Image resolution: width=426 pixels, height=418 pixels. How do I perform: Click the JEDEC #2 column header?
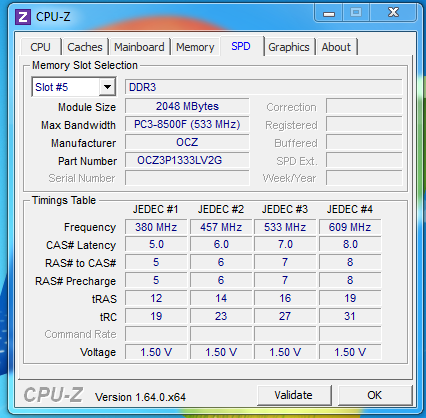[221, 209]
